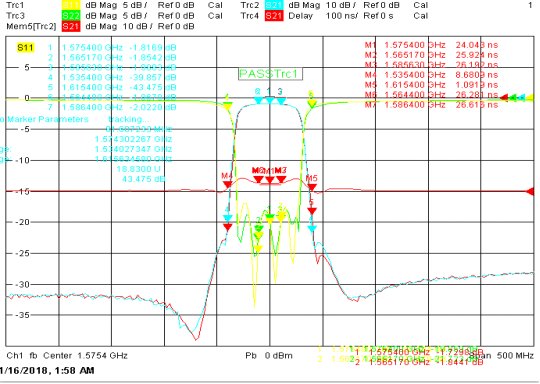Viewport: 540px width, 384px height.
Task: Click marker 5 readout -43.475 dB
Action: click(152, 87)
